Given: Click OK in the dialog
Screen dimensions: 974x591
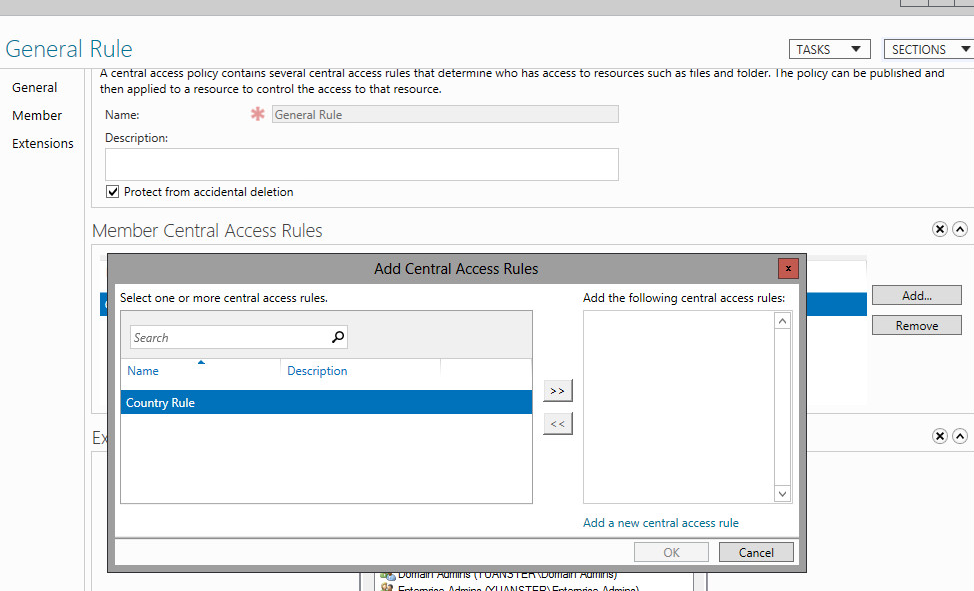Looking at the screenshot, I should tap(671, 552).
